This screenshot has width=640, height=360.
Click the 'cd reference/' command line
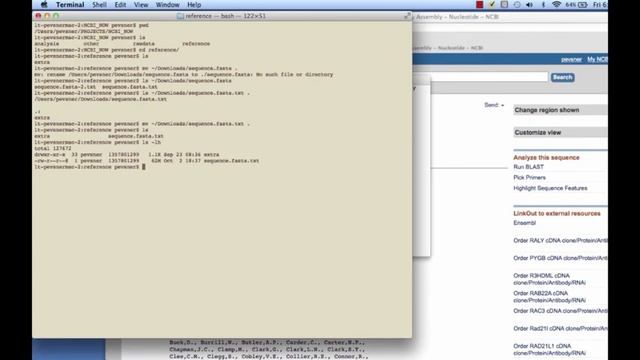pos(107,50)
